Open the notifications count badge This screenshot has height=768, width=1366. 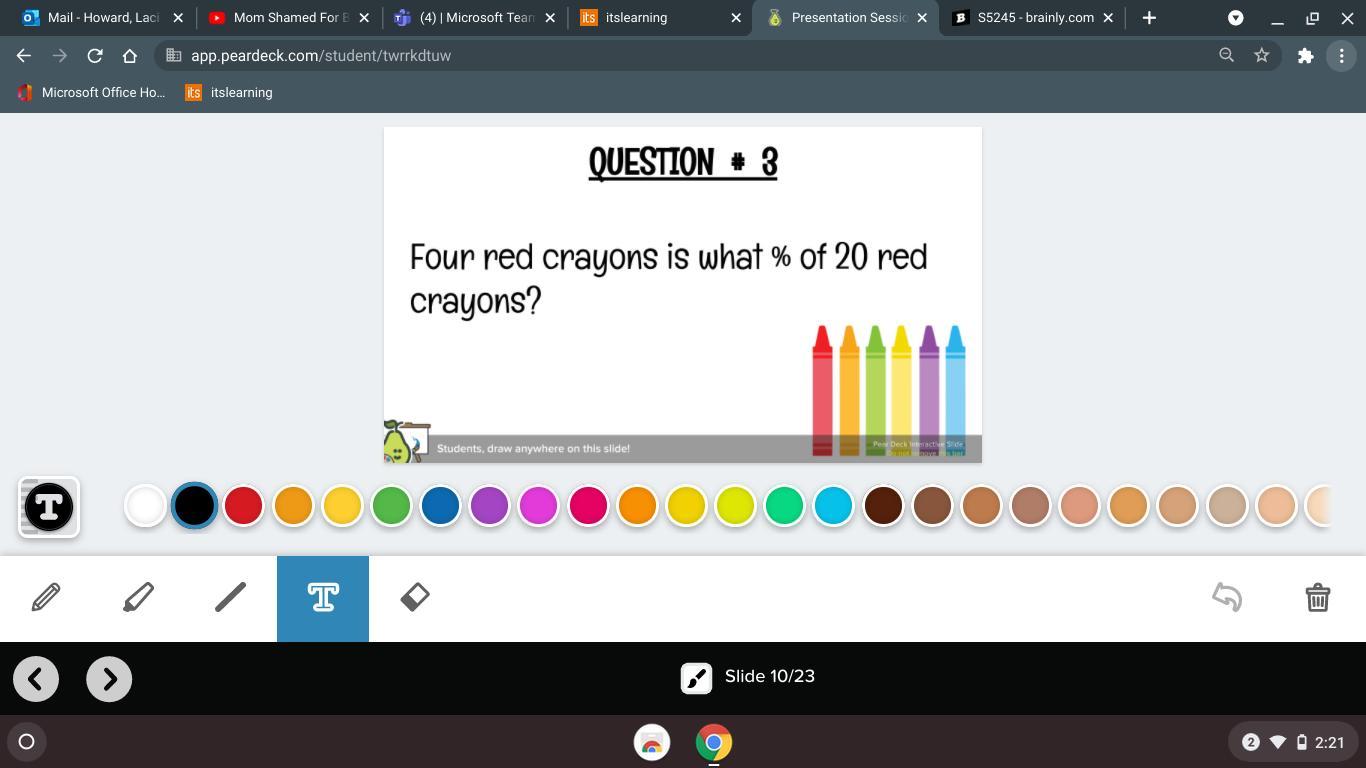[1250, 742]
